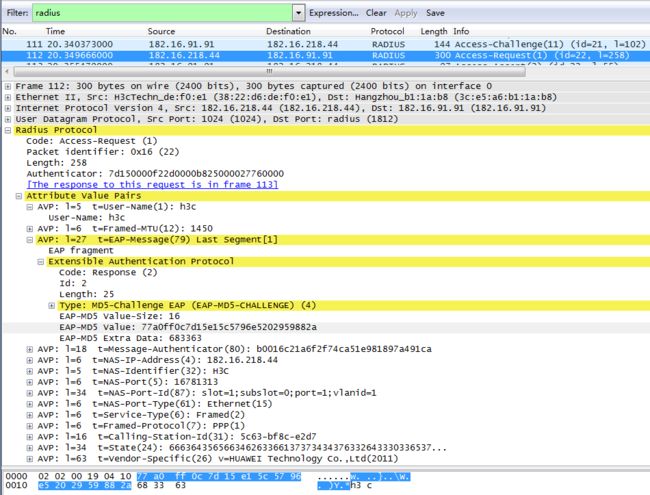Viewport: 650px width, 495px height.
Task: Select the EAP-MD5 Value line
Action: [x=188, y=327]
